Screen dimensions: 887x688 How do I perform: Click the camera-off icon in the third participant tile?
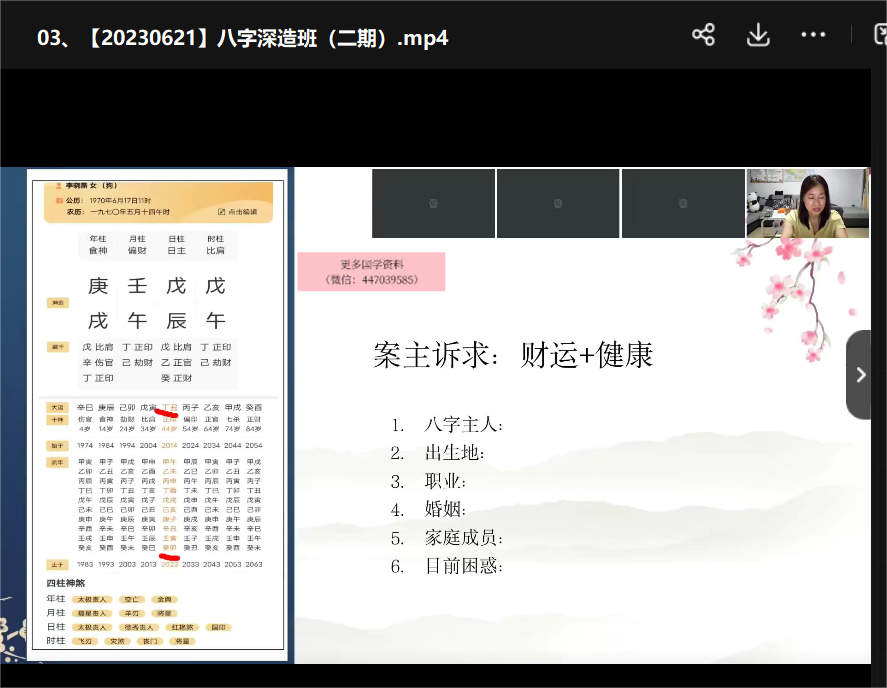tap(682, 203)
